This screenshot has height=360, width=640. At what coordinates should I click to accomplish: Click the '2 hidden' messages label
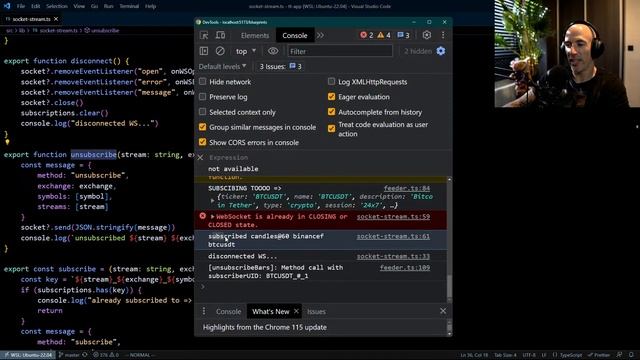418,51
